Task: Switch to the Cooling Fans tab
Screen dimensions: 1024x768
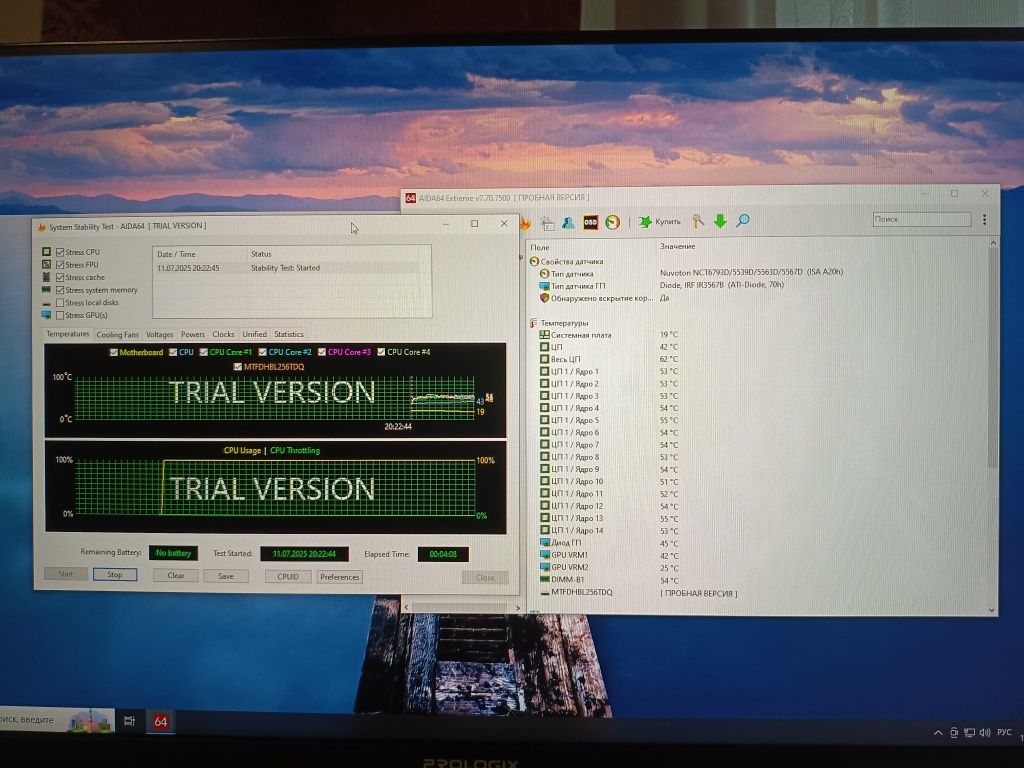Action: (x=118, y=334)
